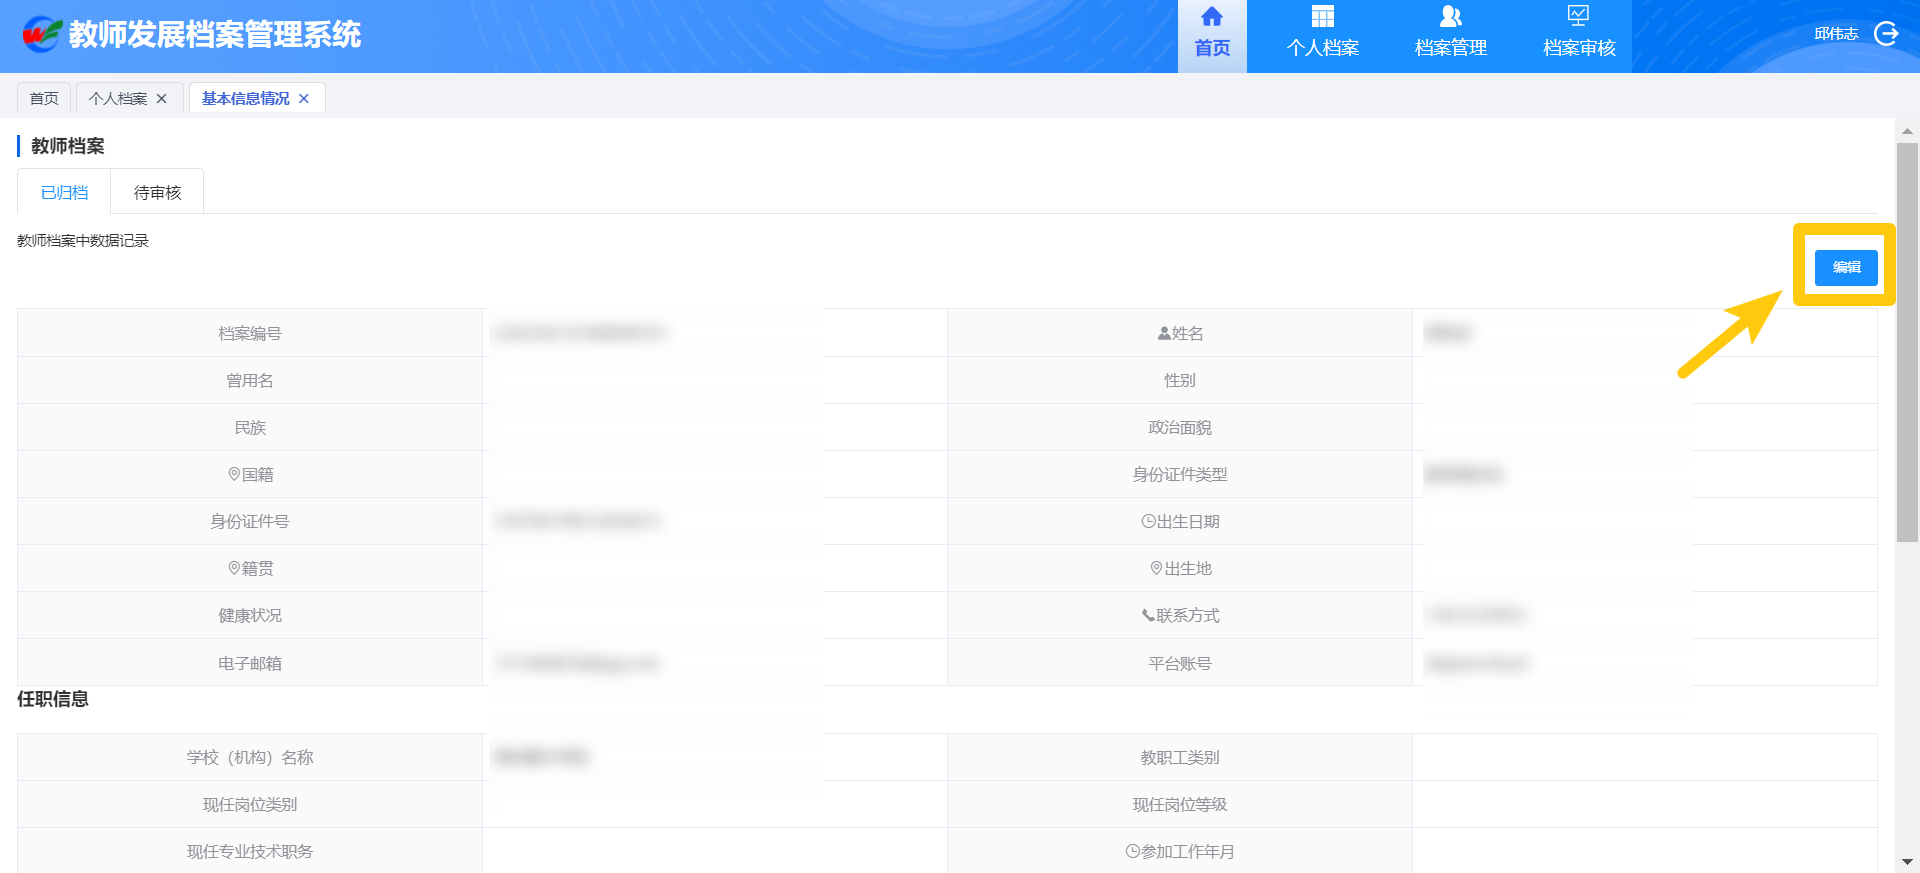Click the 教师档案中数据记录 description text
Screen dimensions: 1920x873
pos(83,241)
